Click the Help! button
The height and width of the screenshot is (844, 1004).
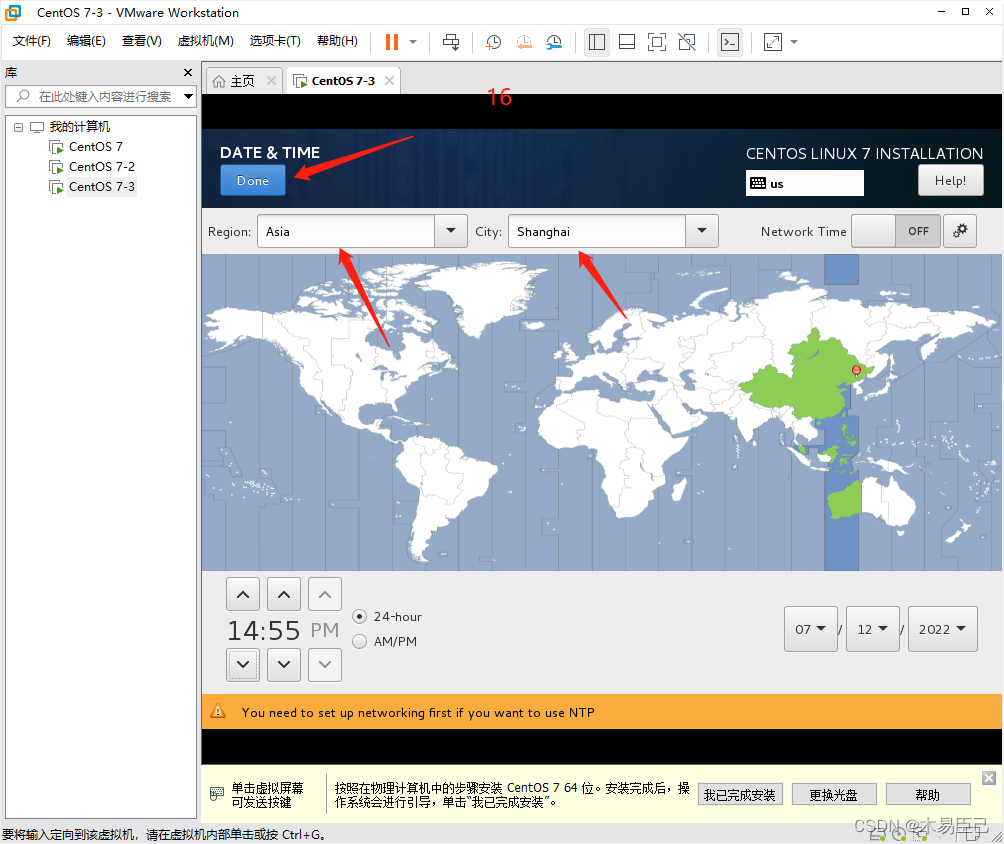click(x=950, y=181)
